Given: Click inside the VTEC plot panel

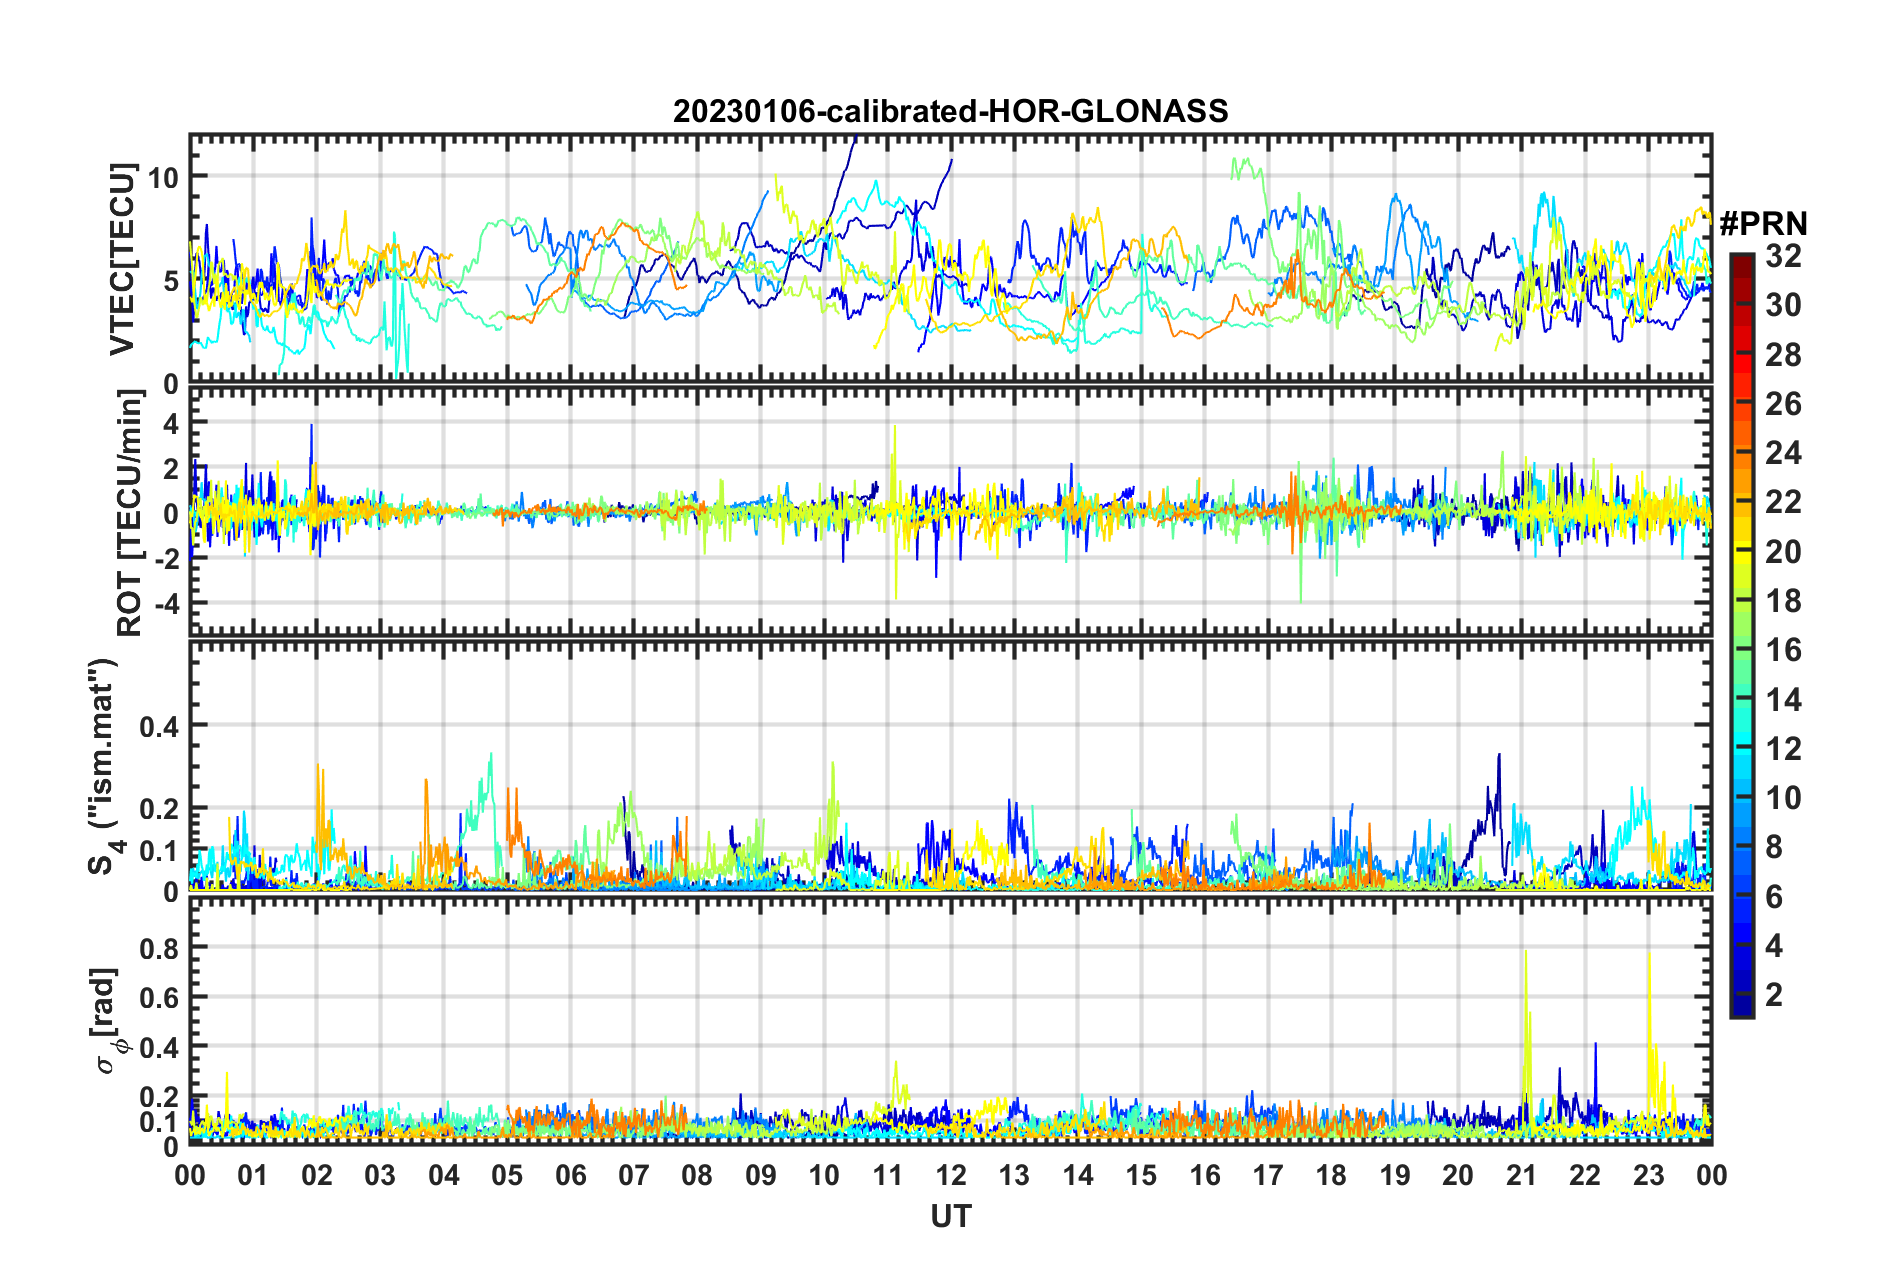Looking at the screenshot, I should pyautogui.click(x=951, y=259).
